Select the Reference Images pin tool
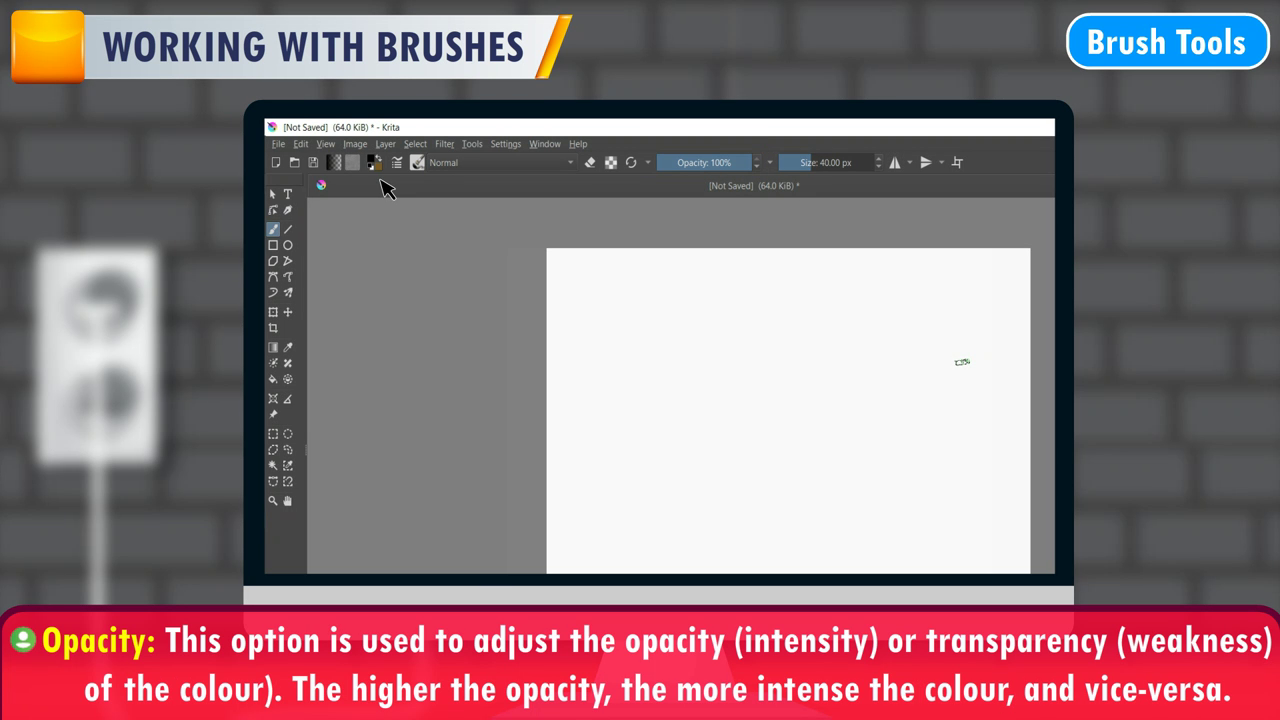1280x720 pixels. tap(272, 414)
